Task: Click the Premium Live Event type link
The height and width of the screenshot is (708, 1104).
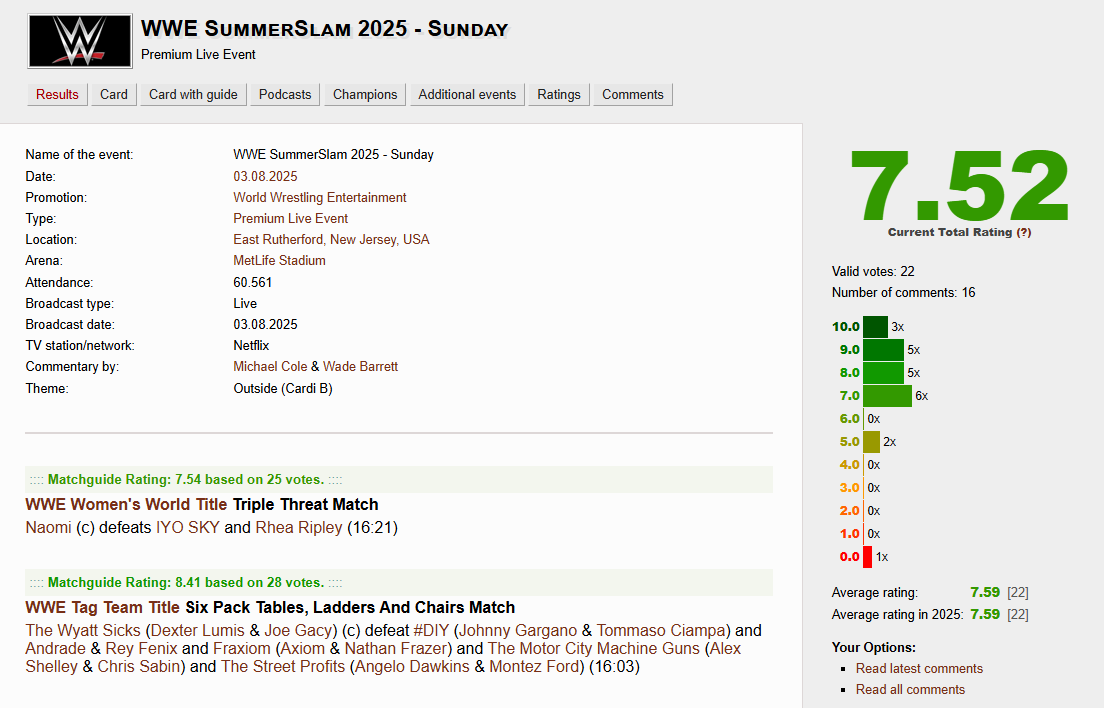Action: pos(291,218)
